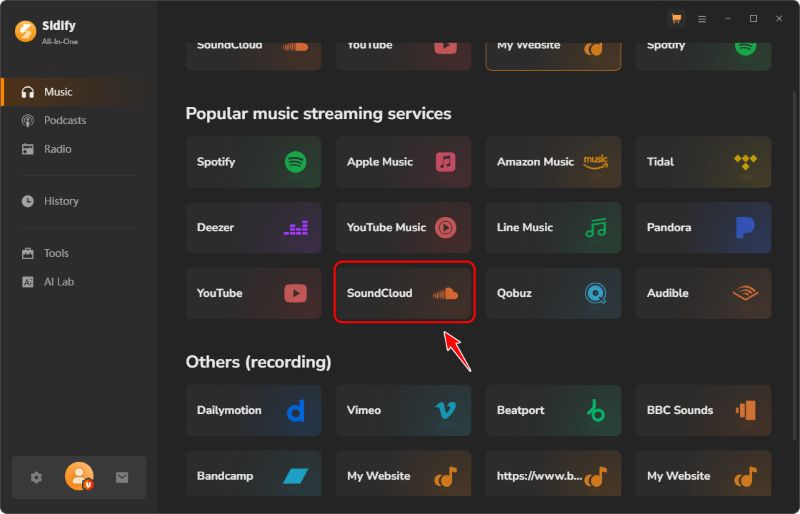Click the Music headphones icon
Screen dimensions: 800x514
(x=28, y=92)
